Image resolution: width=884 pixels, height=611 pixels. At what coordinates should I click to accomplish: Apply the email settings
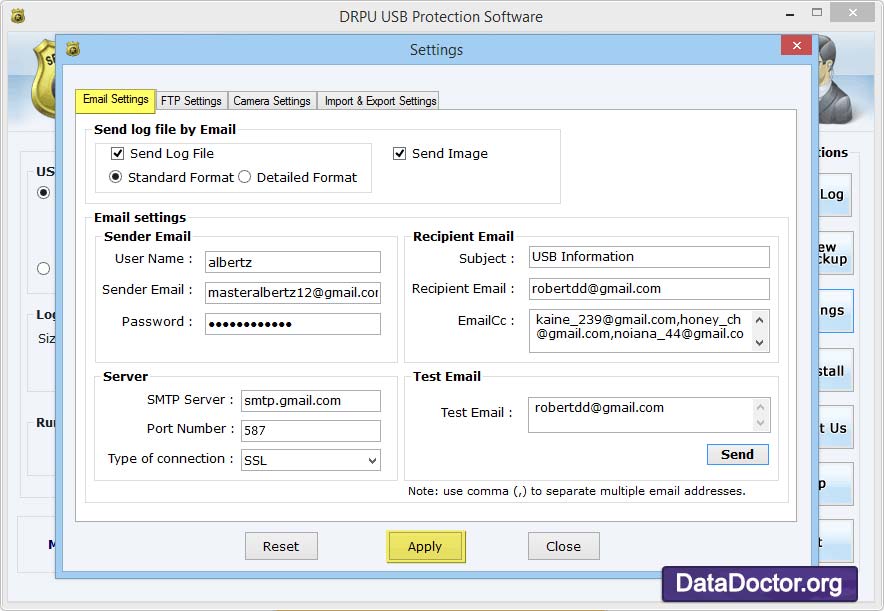pos(425,546)
